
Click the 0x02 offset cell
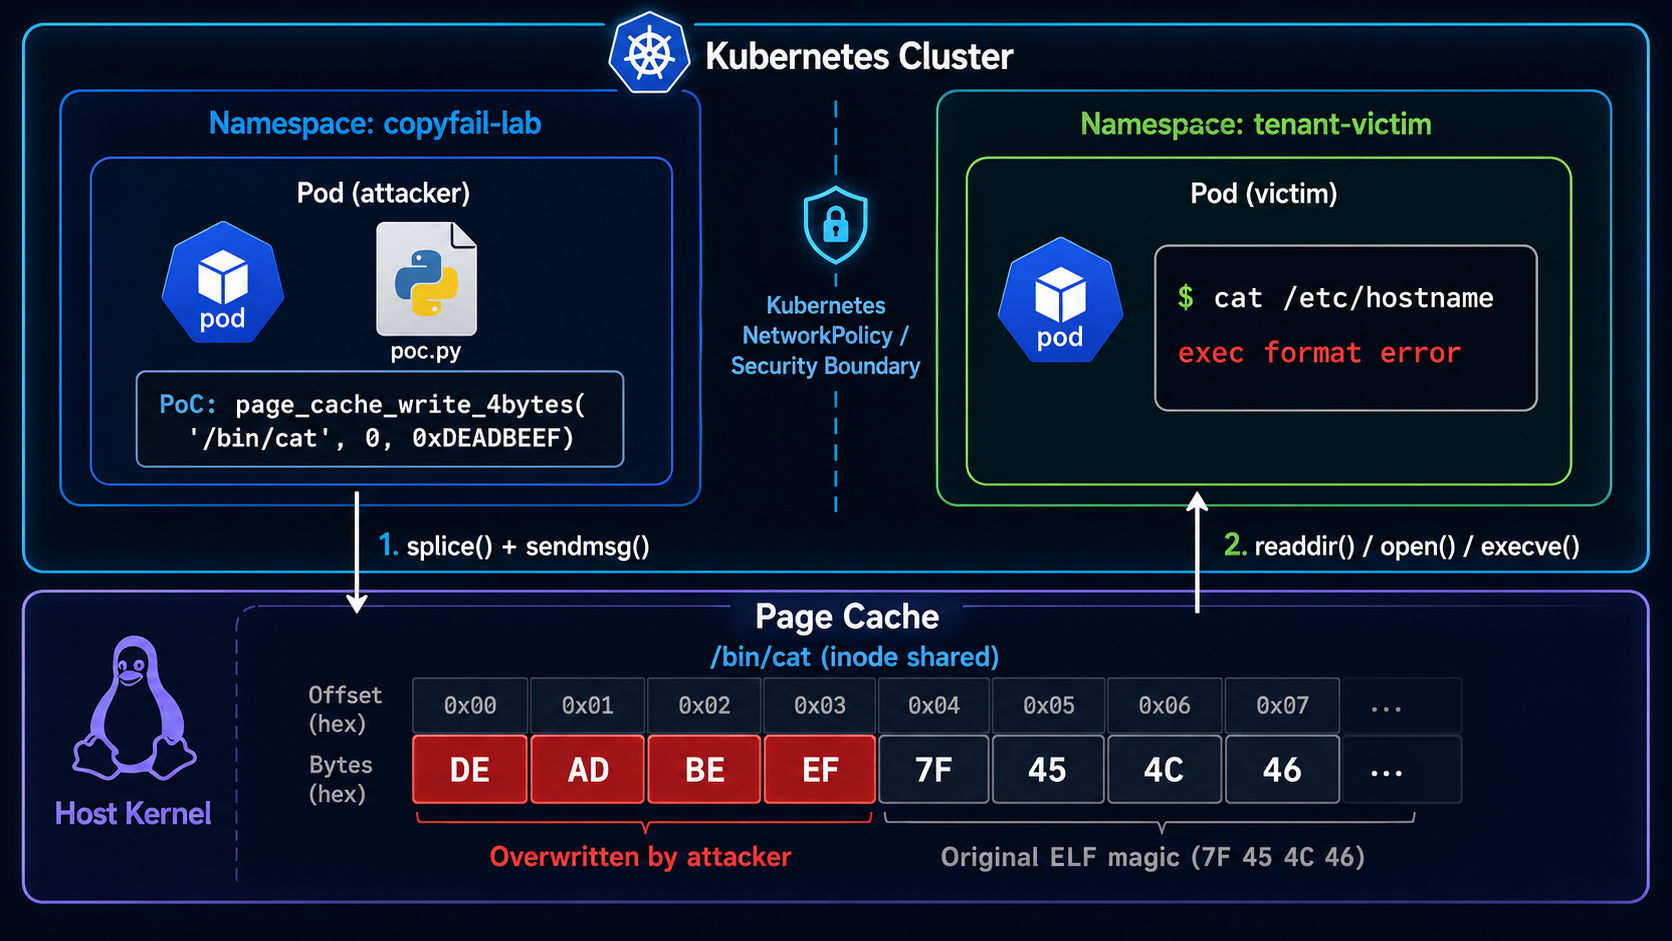(x=704, y=706)
